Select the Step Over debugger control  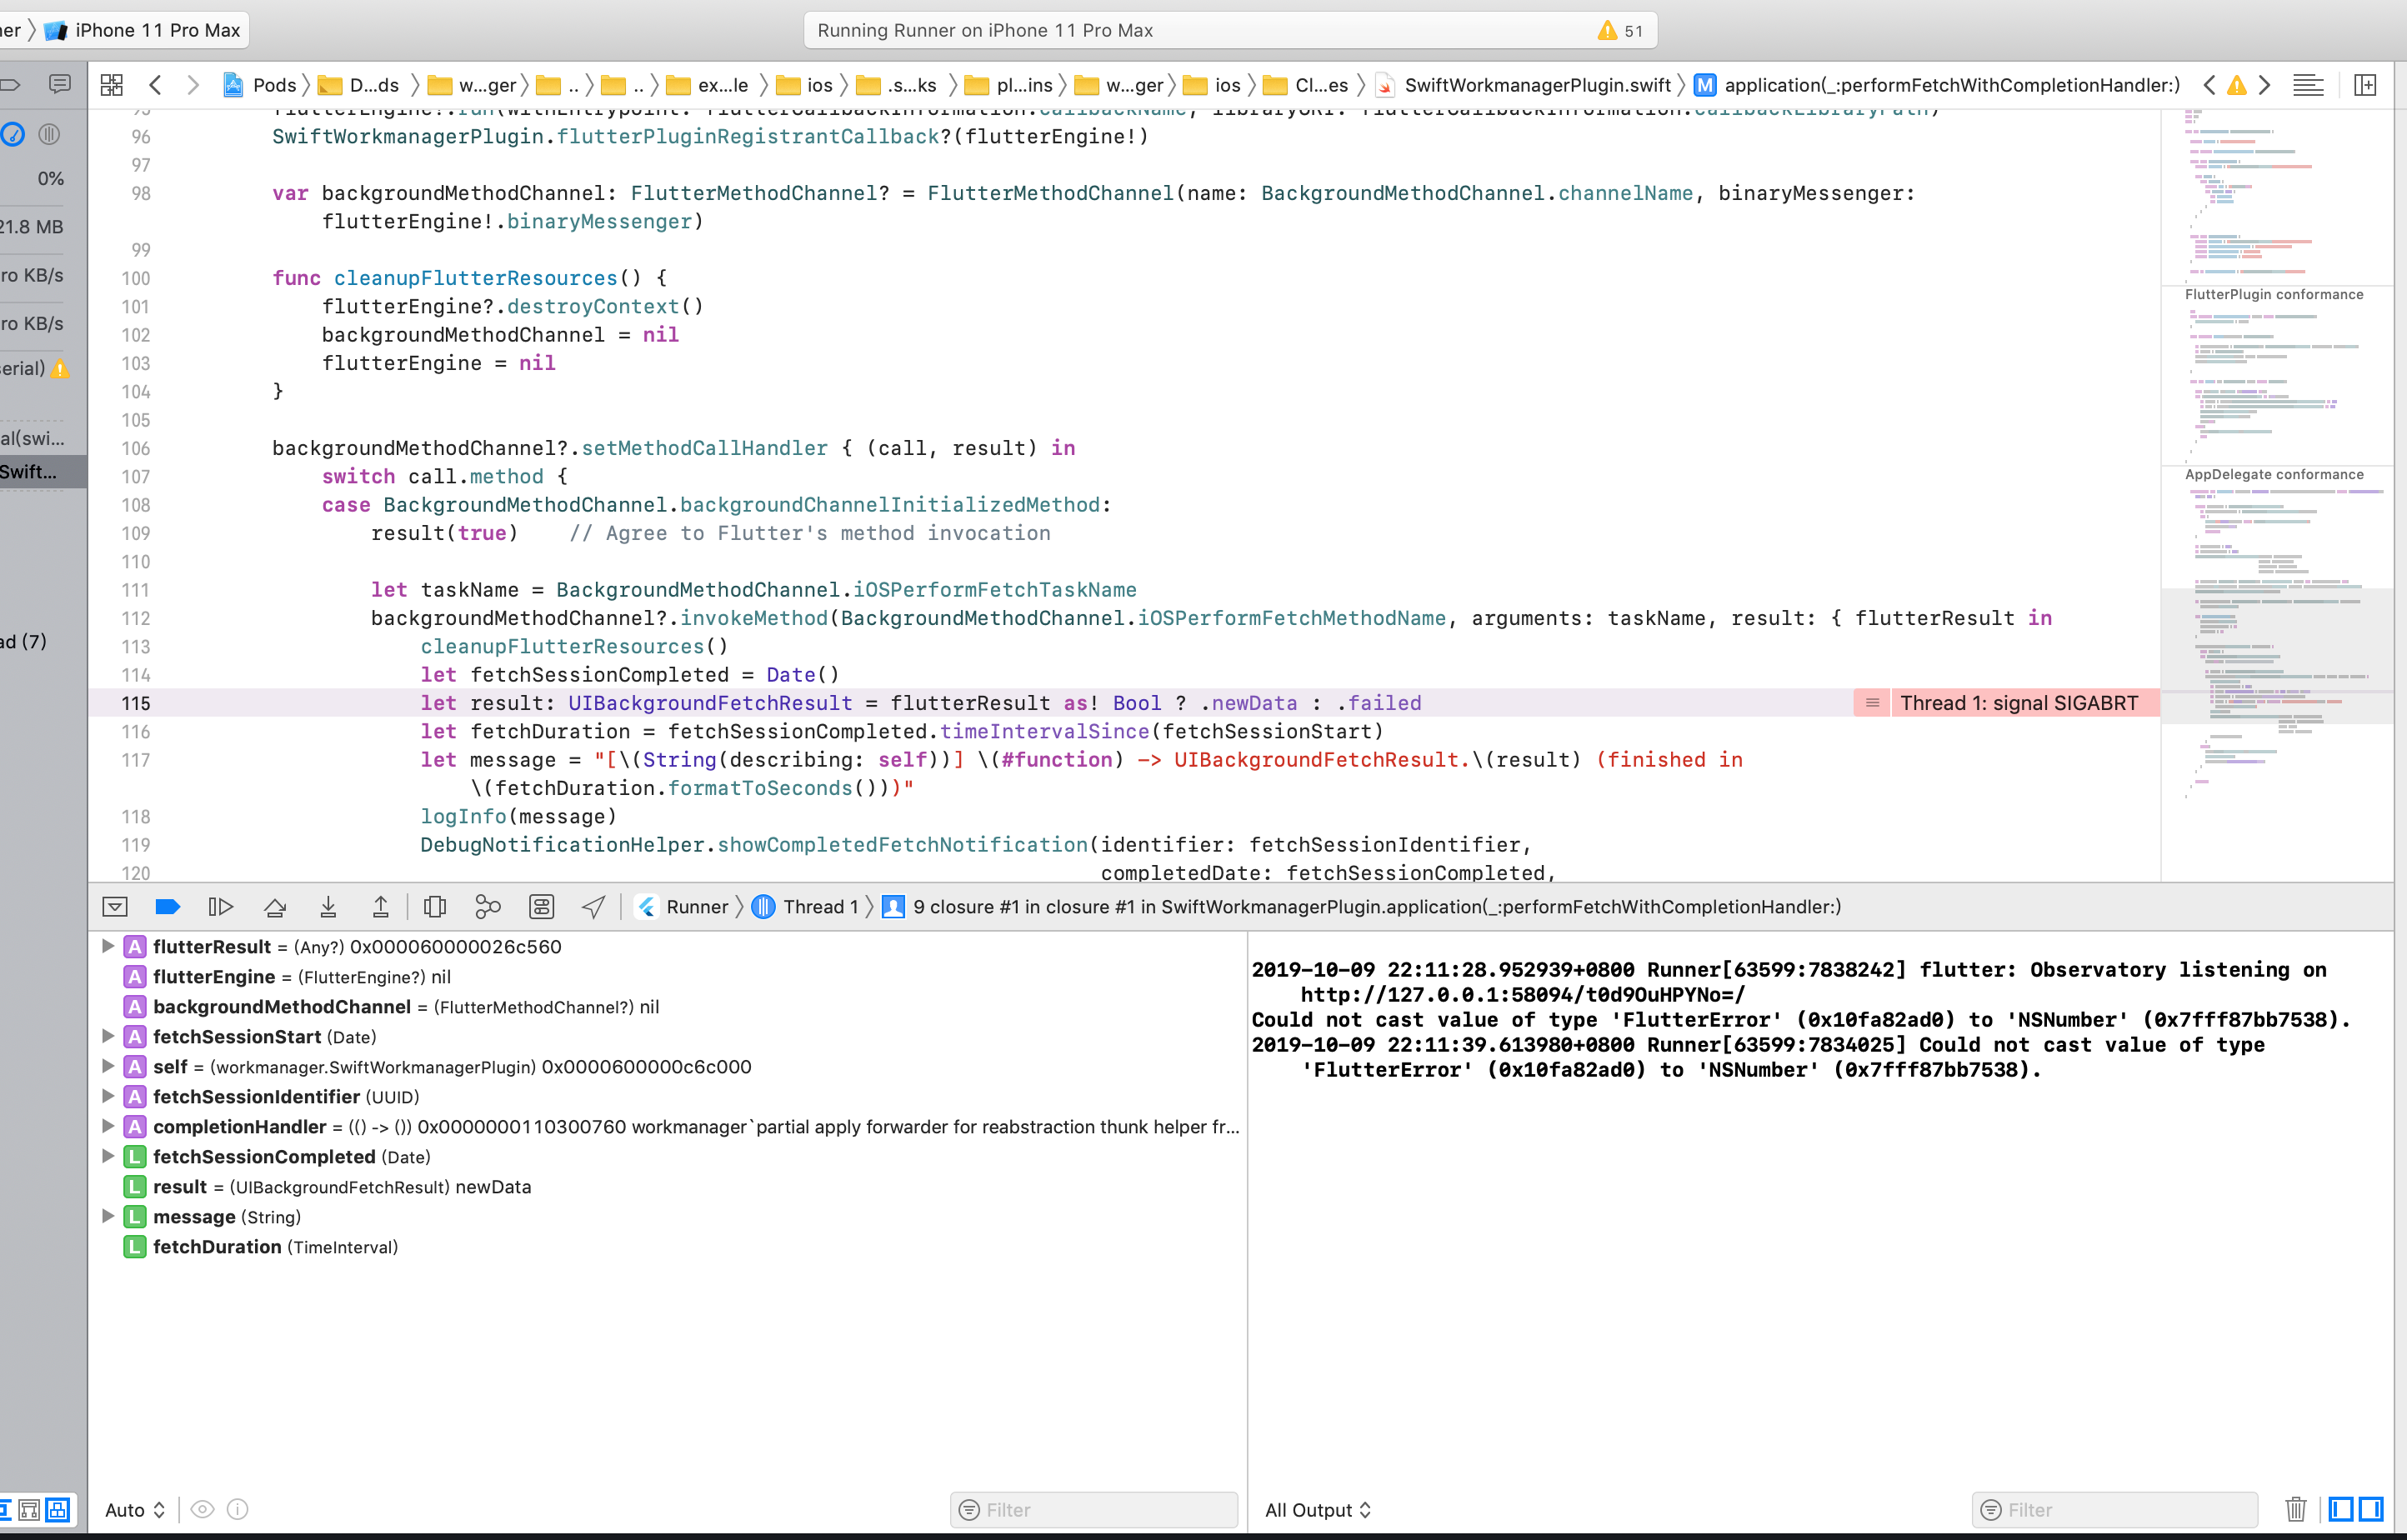(276, 906)
